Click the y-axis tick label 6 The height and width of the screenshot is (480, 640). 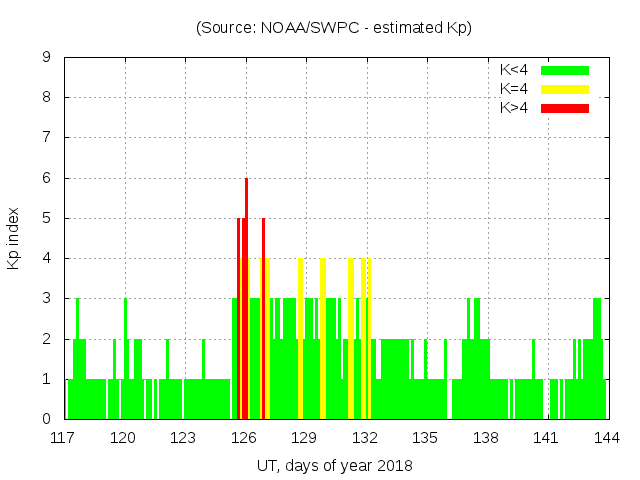[47, 178]
